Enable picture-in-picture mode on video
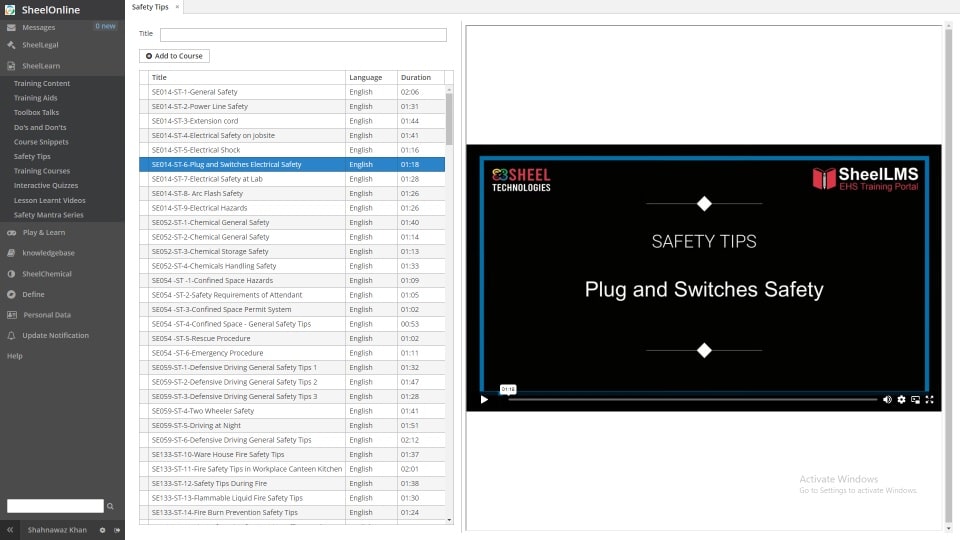 [915, 399]
